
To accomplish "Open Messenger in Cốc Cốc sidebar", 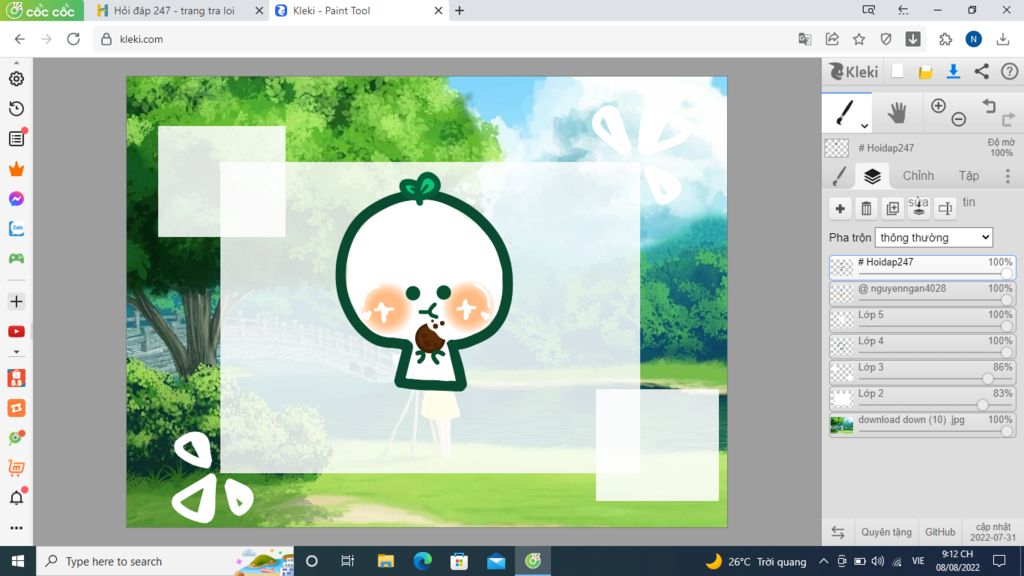I will point(16,199).
